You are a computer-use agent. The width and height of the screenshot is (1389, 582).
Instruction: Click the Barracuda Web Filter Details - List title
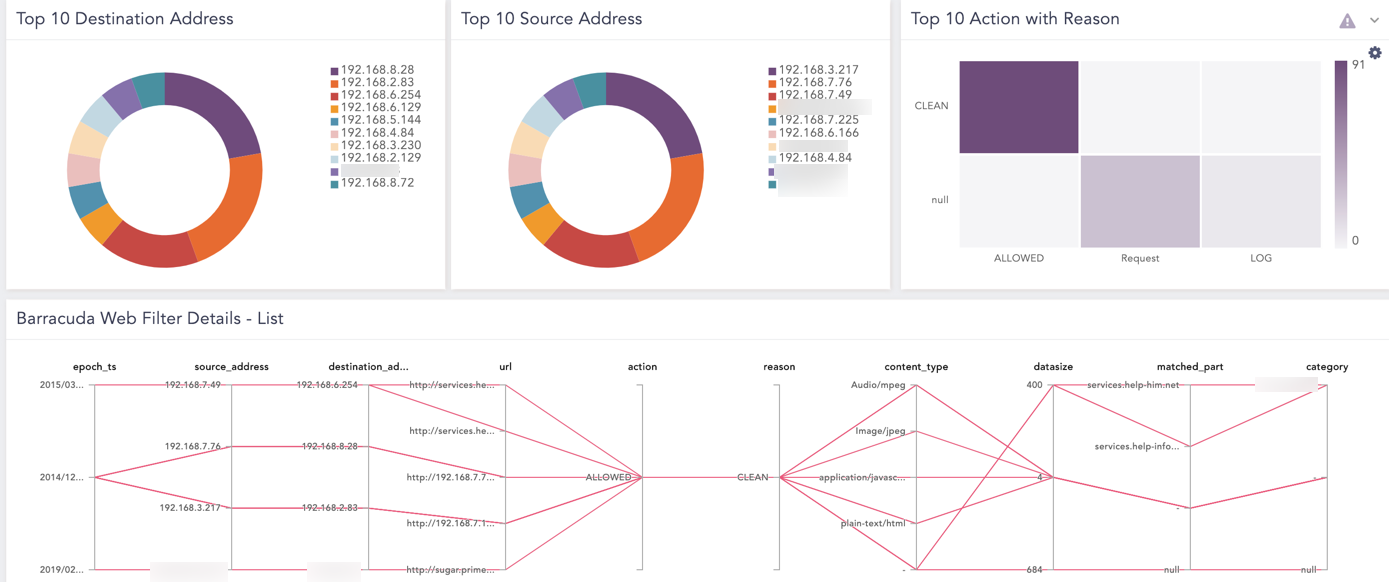[x=148, y=318]
